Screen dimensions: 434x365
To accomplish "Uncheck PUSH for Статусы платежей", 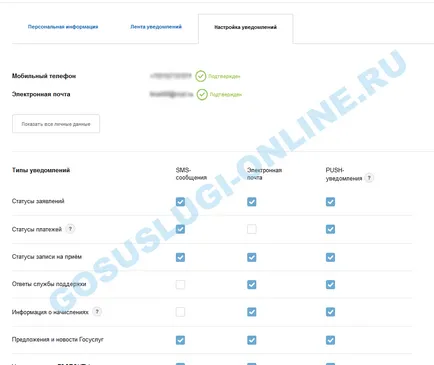I will 330,229.
